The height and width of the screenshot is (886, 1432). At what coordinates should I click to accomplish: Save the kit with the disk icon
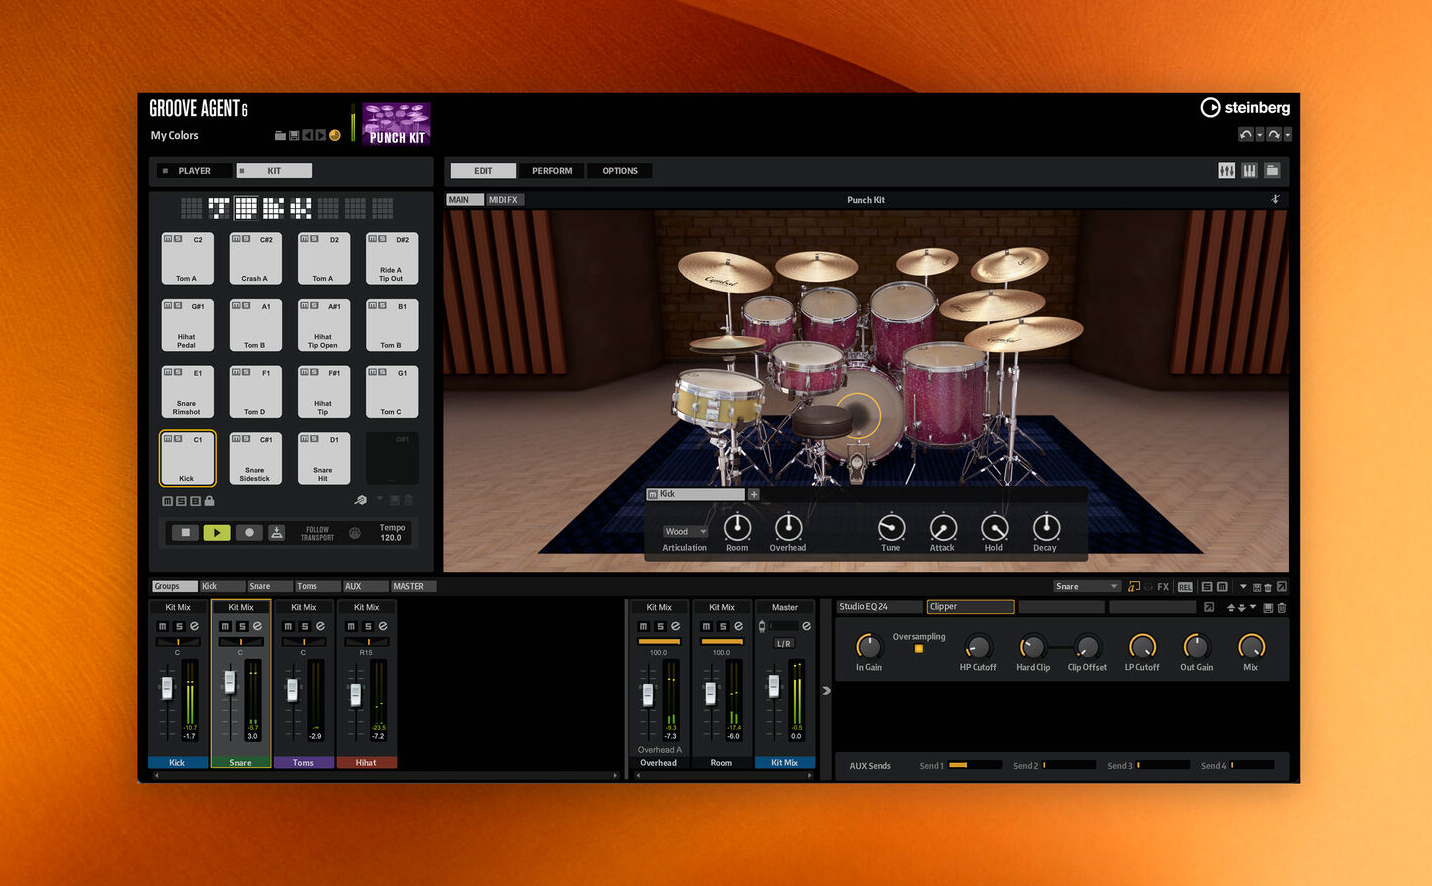tap(294, 136)
